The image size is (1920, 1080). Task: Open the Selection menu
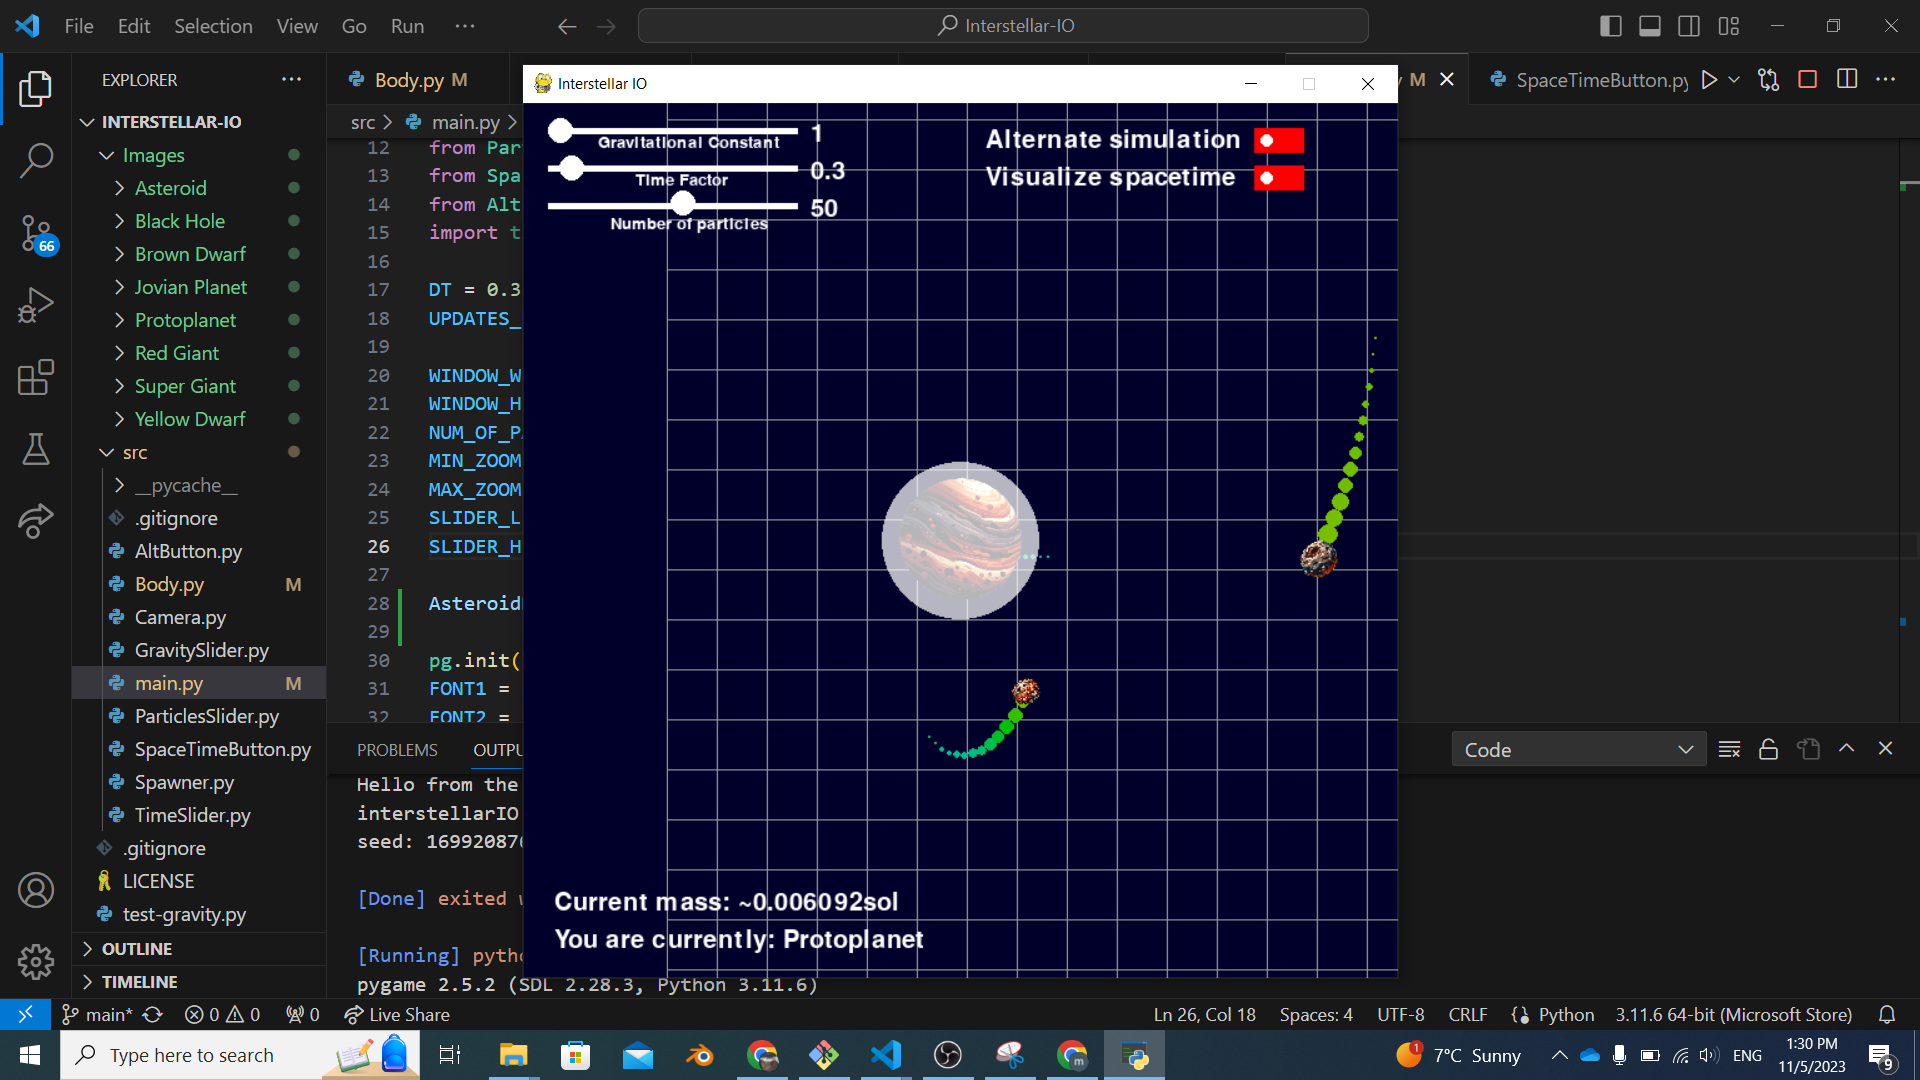pos(213,26)
